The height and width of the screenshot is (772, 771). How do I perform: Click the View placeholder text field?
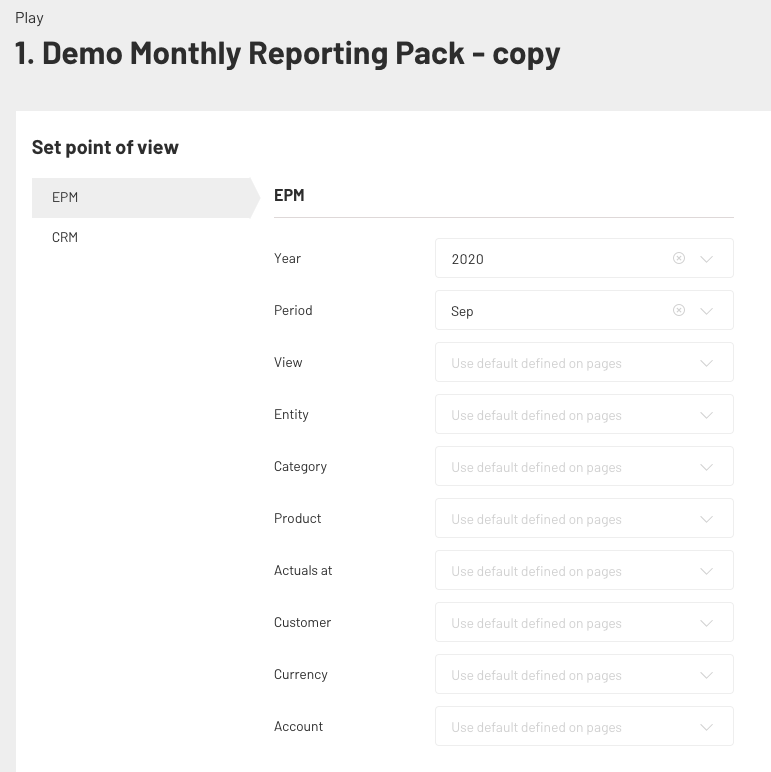tap(584, 362)
